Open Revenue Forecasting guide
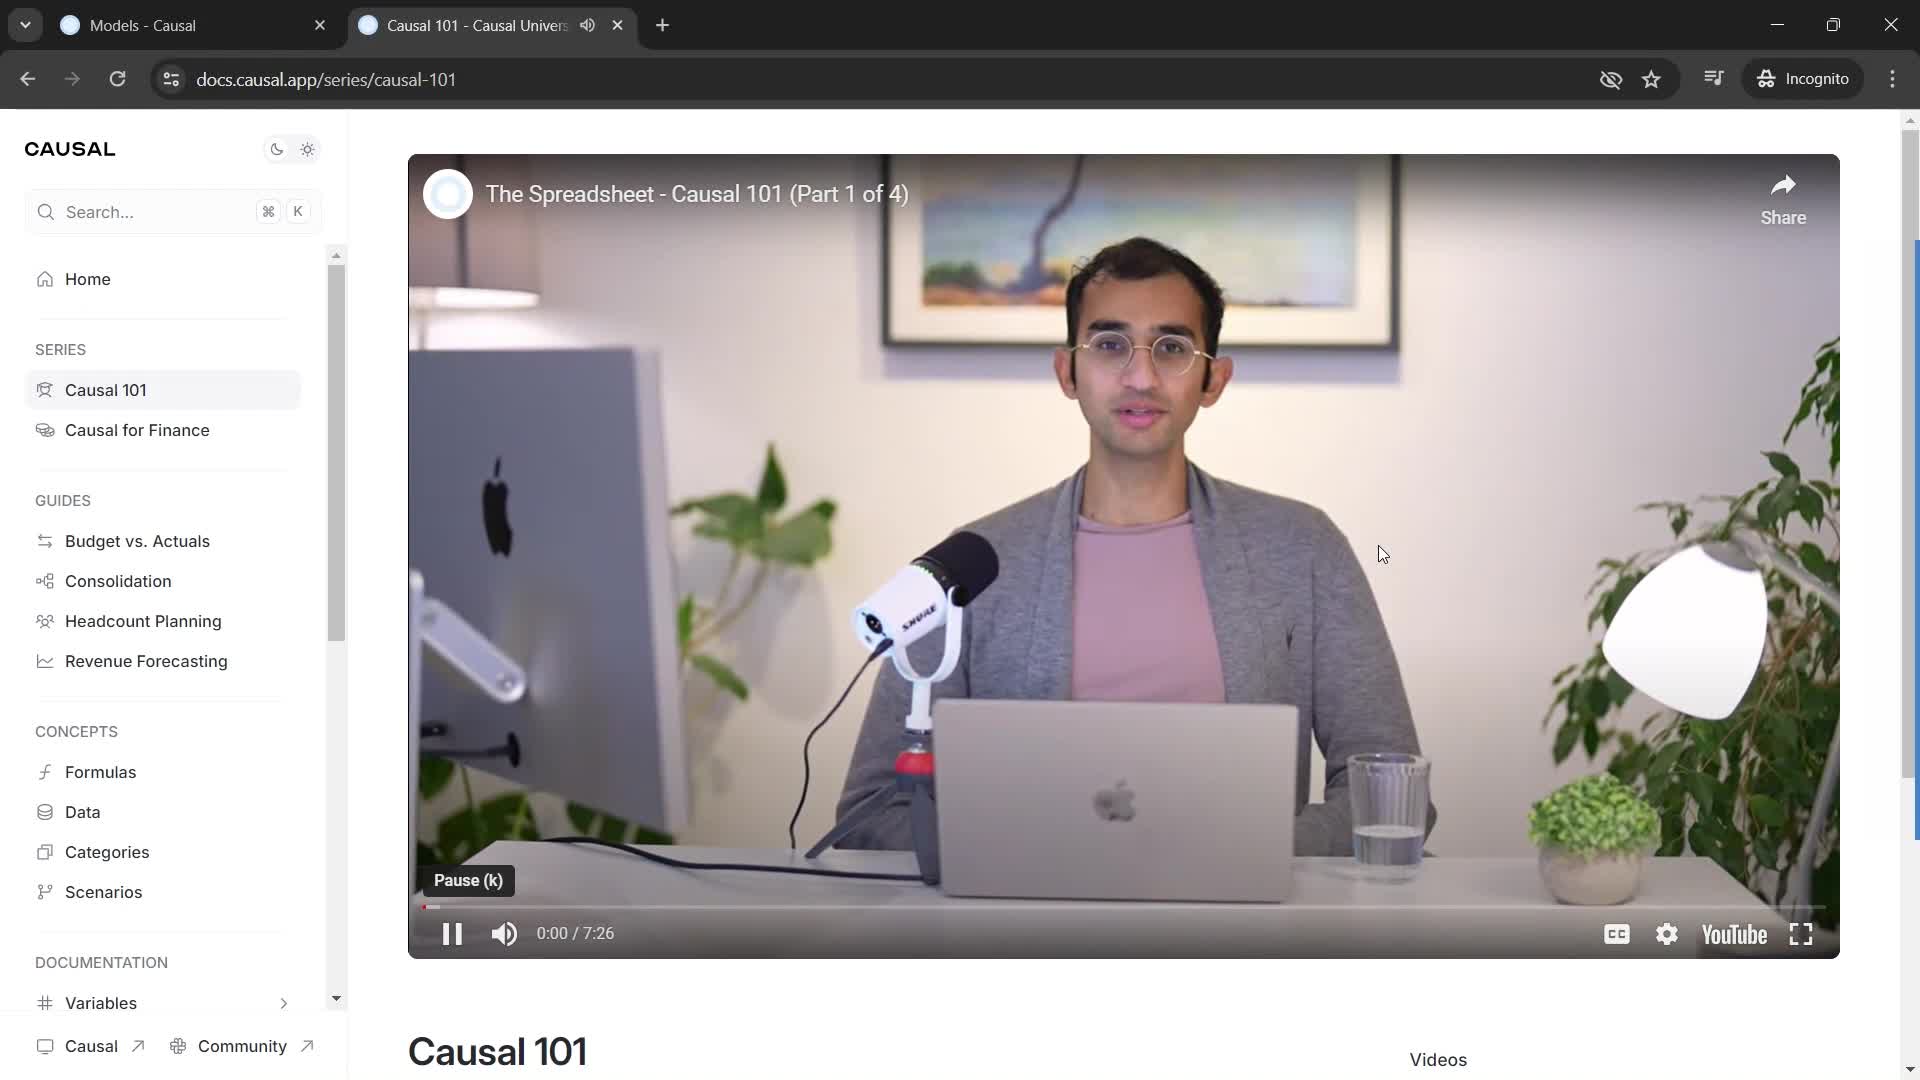Image resolution: width=1920 pixels, height=1080 pixels. click(x=146, y=661)
